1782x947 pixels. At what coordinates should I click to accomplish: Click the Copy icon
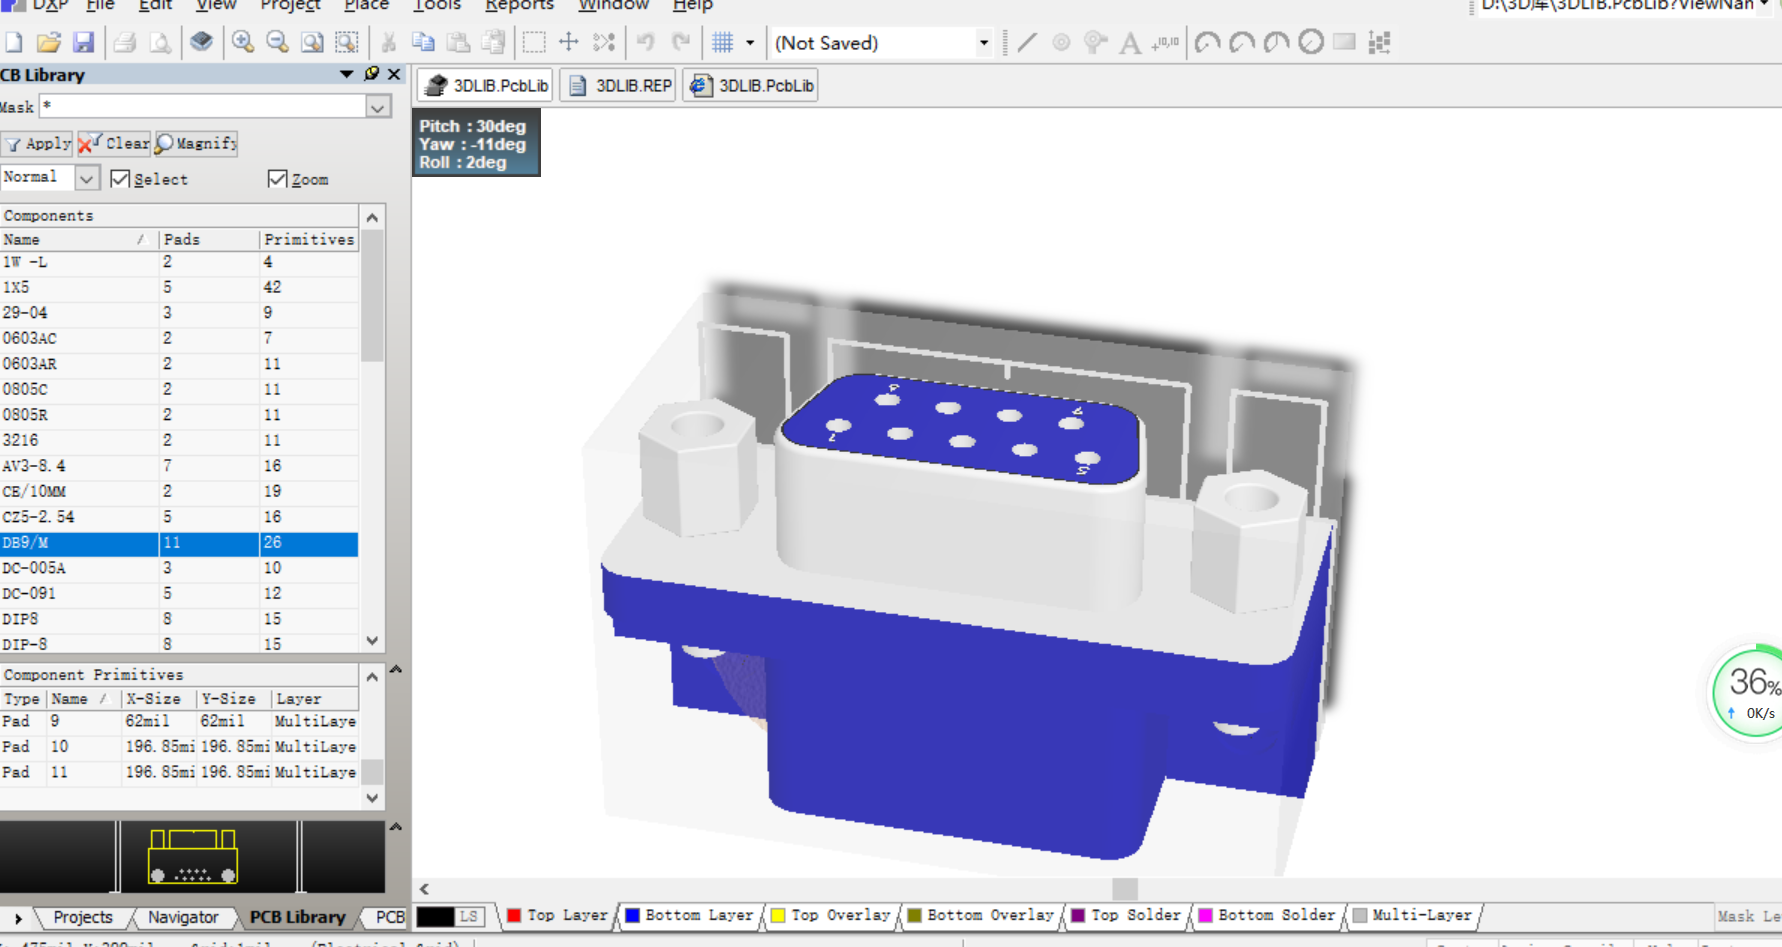(x=423, y=42)
